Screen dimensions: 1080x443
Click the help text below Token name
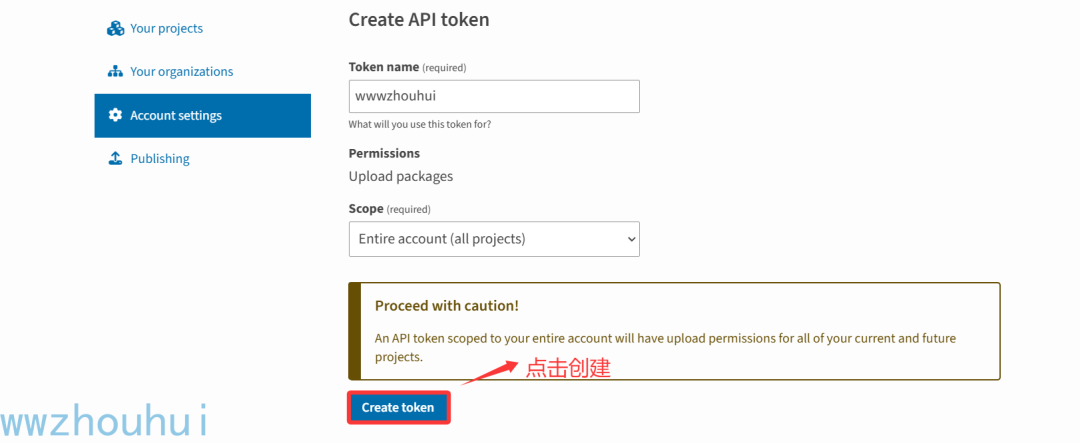[419, 125]
